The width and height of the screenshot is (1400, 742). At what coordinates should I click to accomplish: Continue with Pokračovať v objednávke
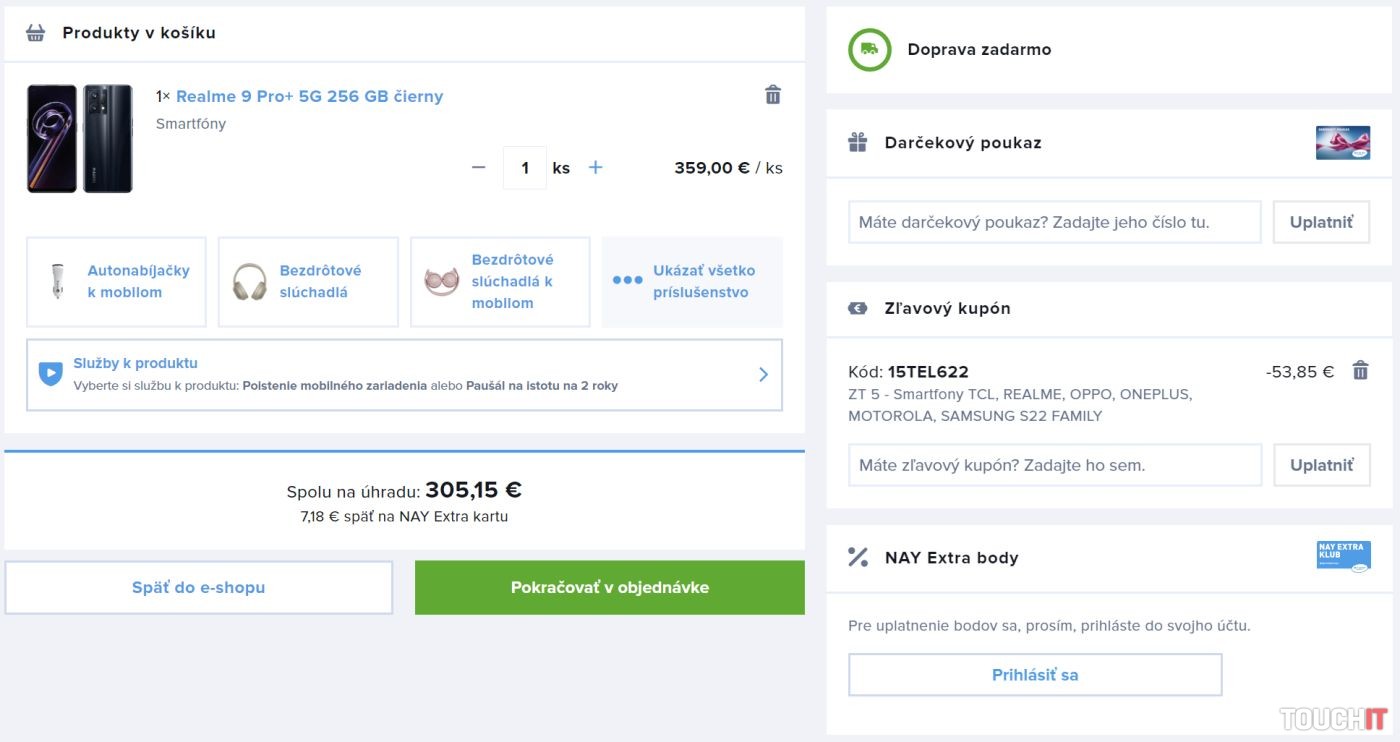tap(609, 587)
